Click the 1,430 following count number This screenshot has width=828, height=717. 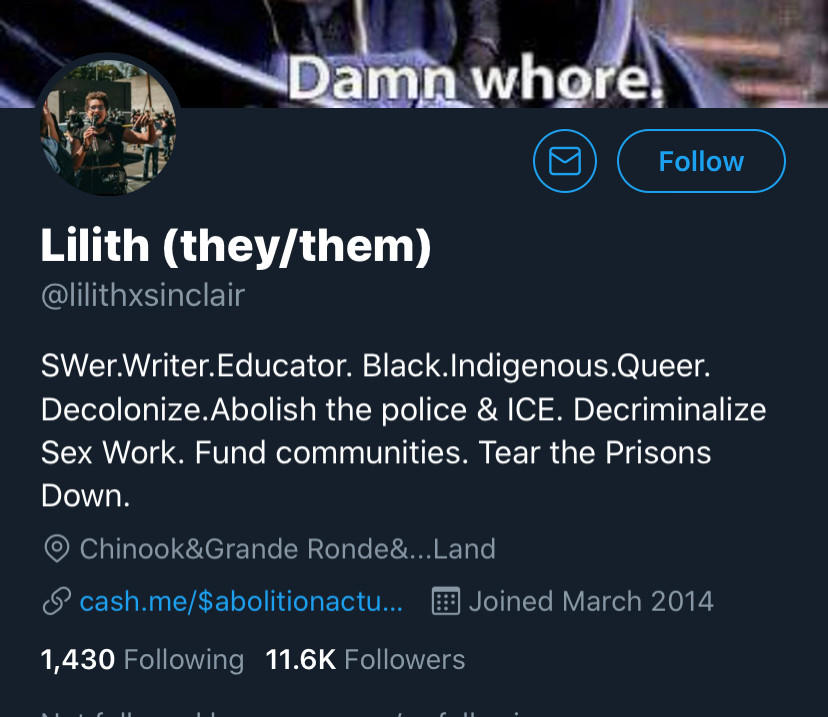78,660
